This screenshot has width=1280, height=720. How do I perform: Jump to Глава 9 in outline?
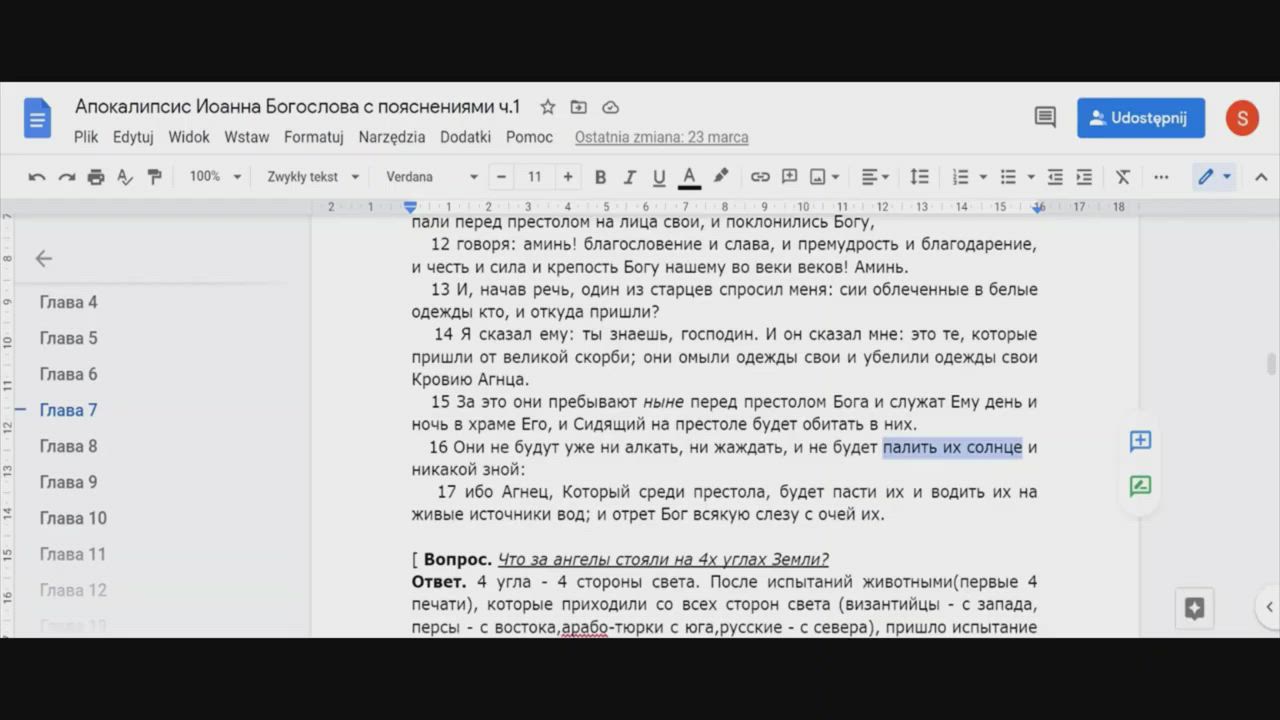(x=68, y=482)
